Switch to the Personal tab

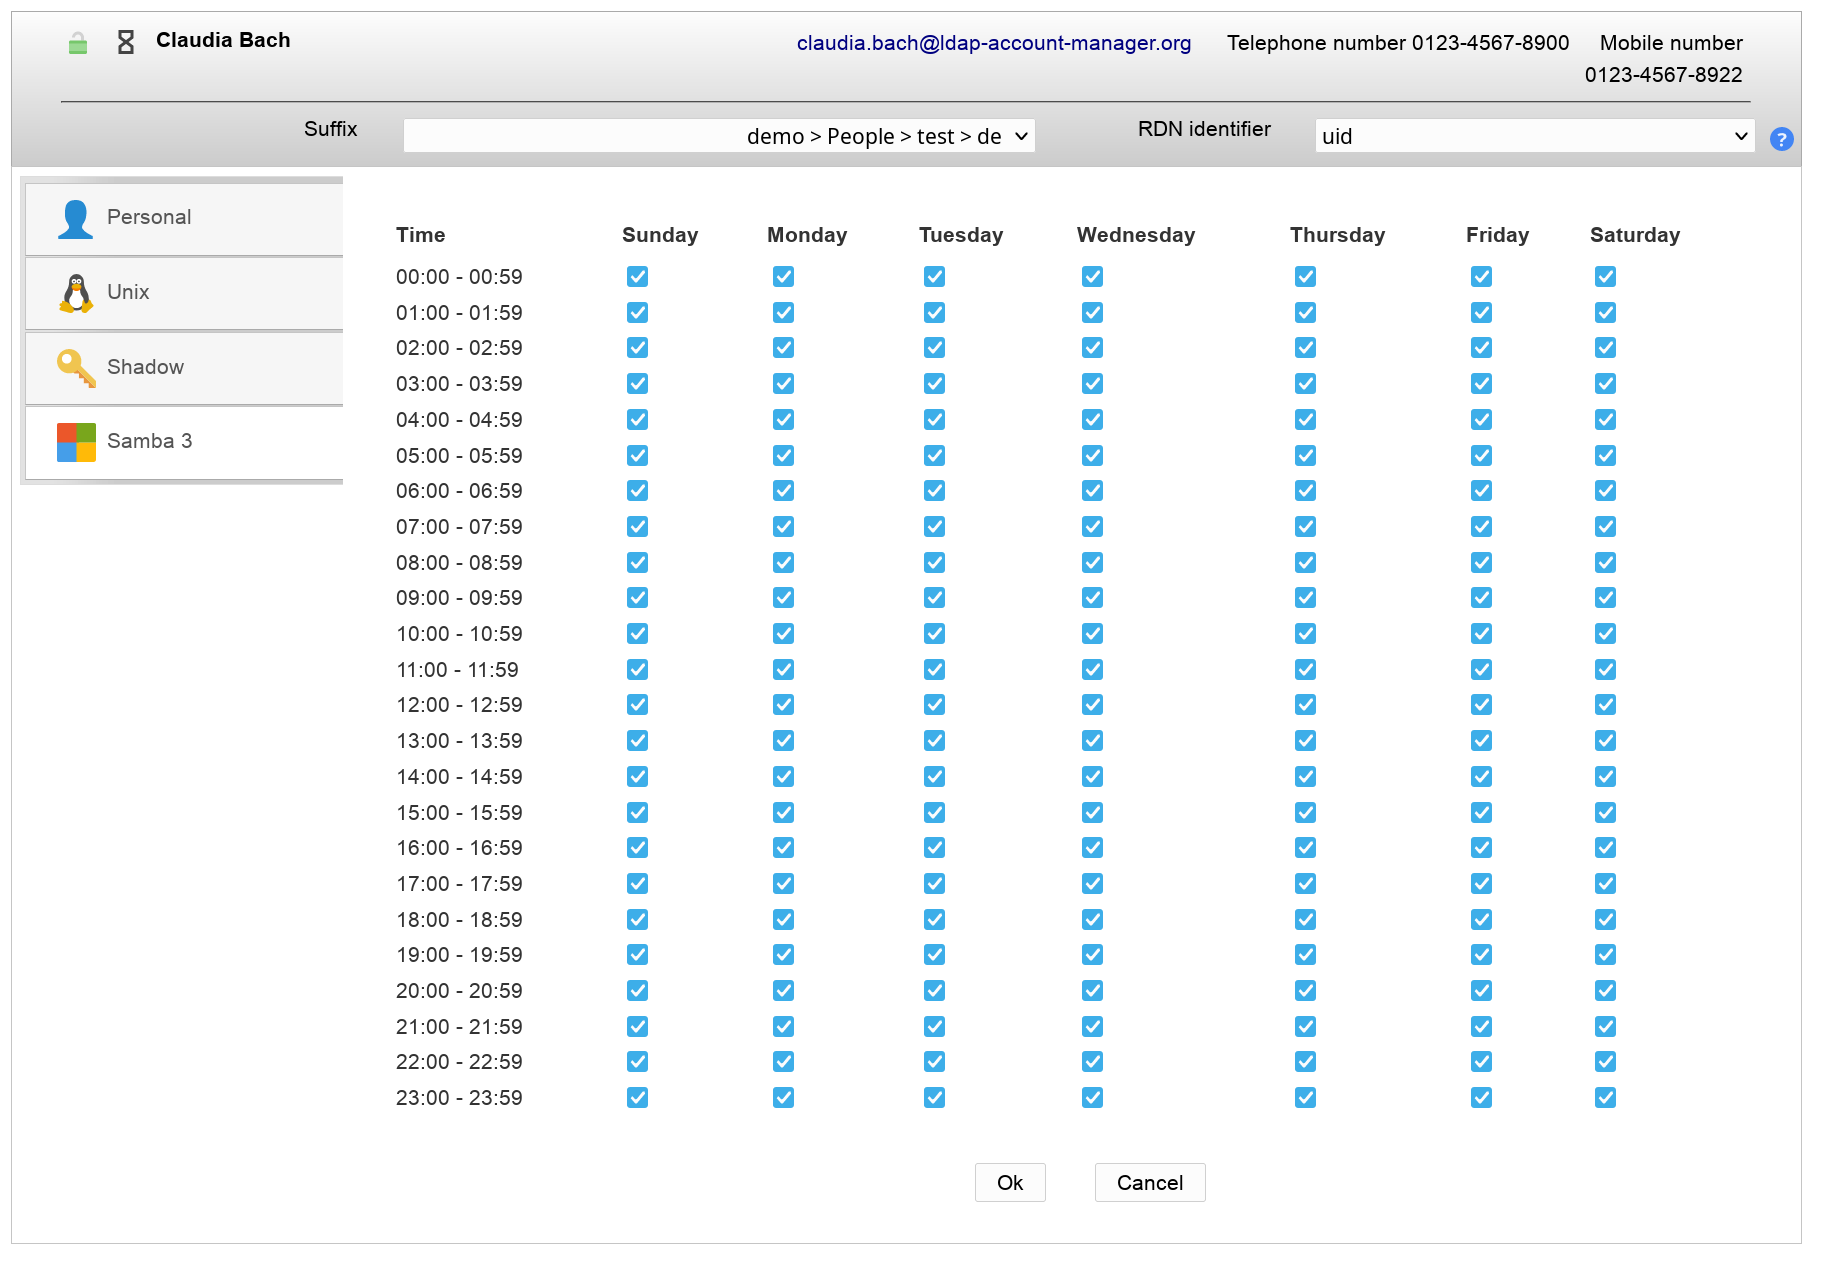149,217
